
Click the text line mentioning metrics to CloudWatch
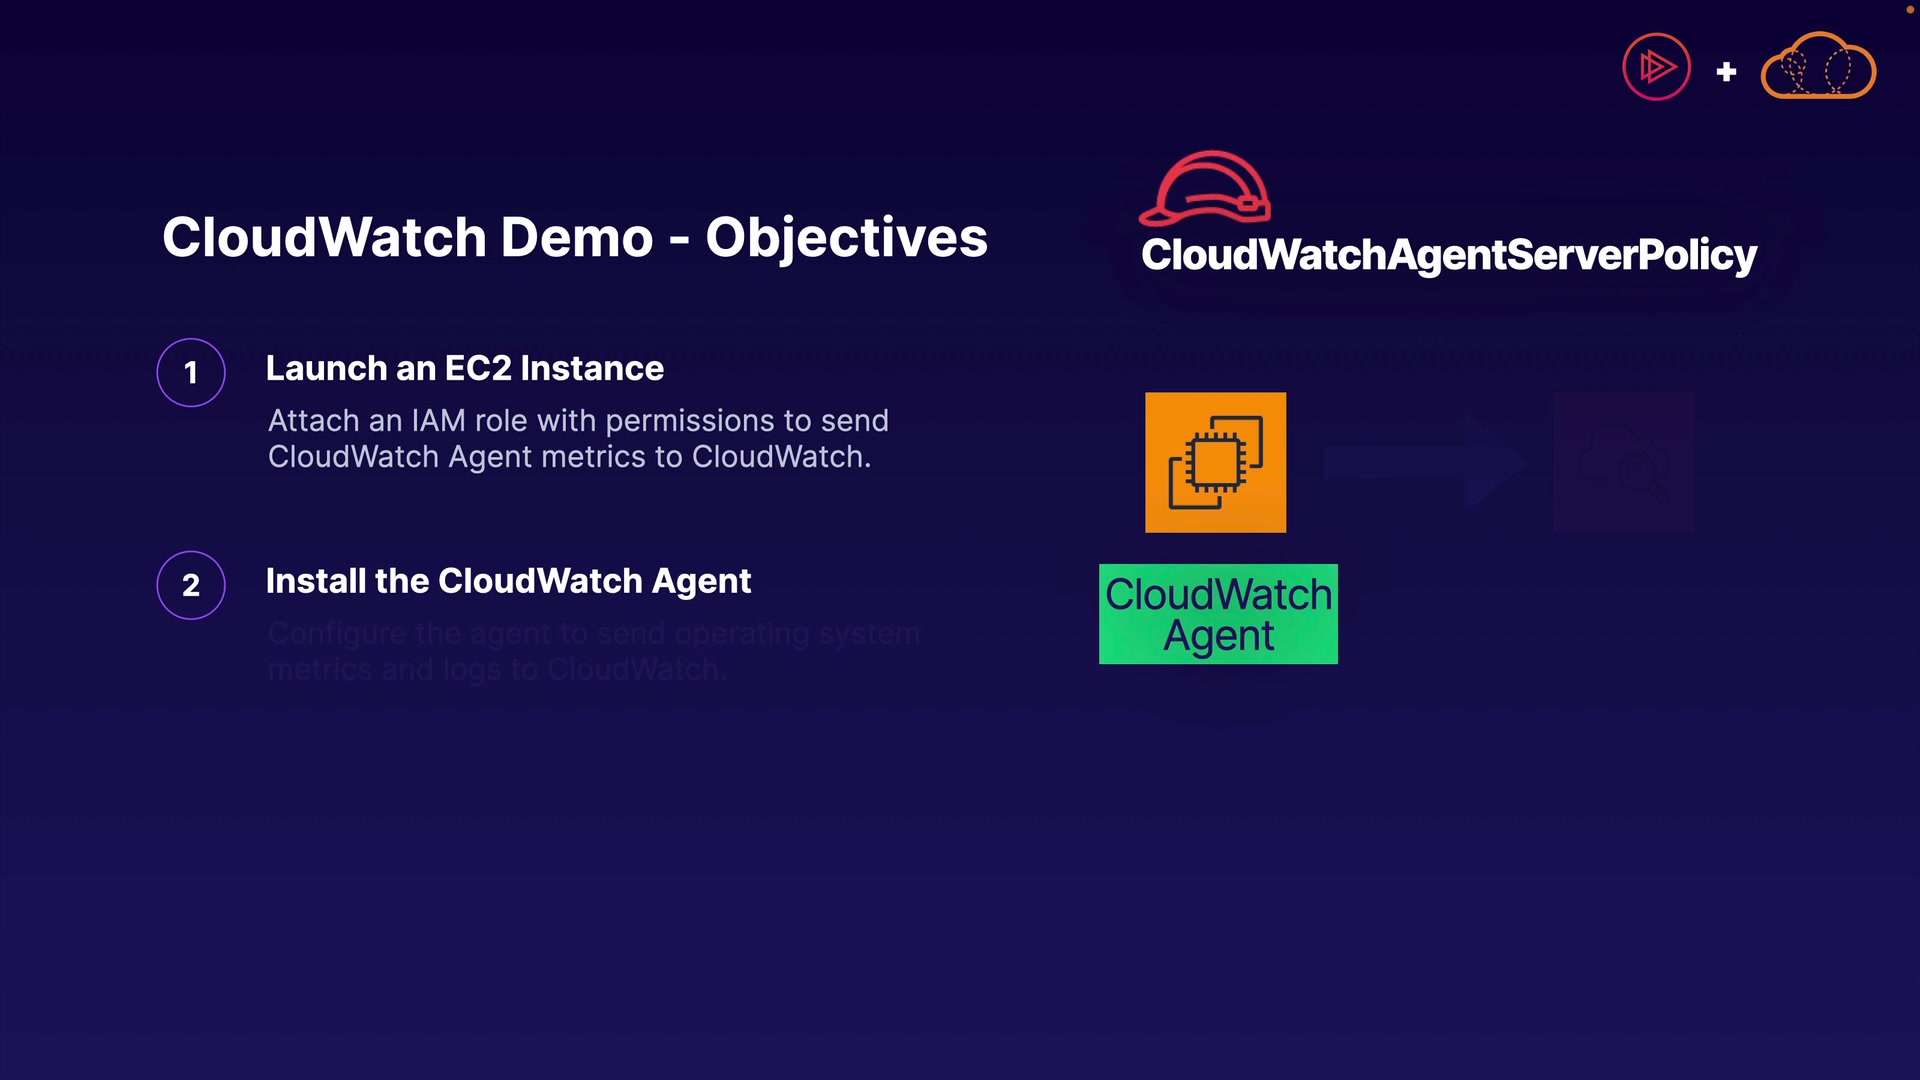pyautogui.click(x=569, y=457)
